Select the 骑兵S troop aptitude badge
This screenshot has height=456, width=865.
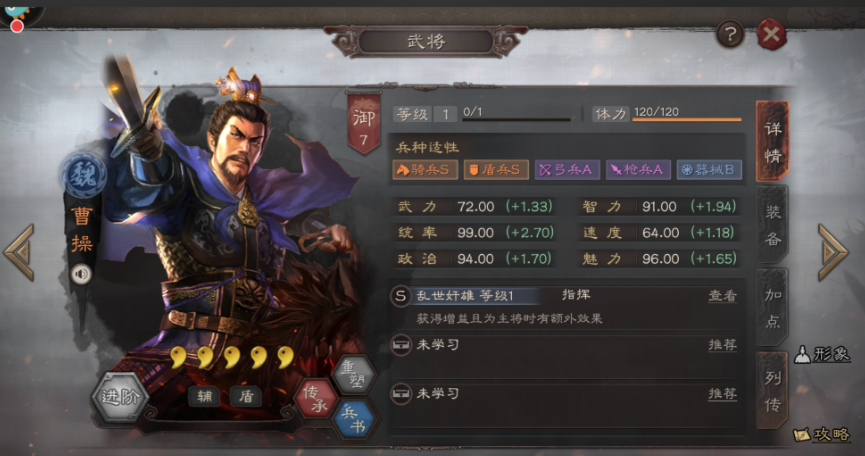(425, 170)
